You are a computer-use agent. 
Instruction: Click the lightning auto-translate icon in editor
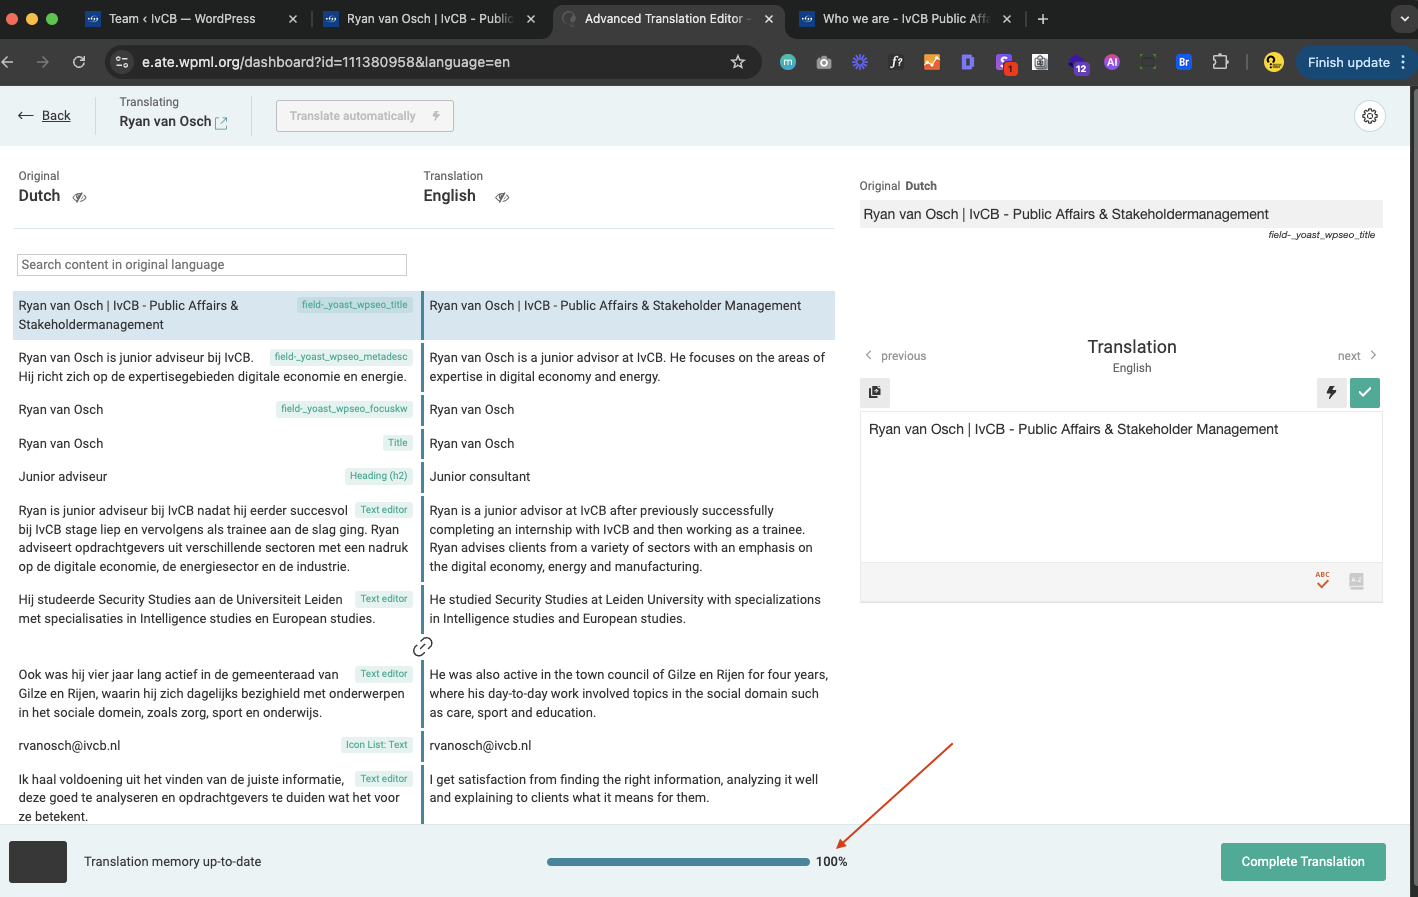[x=1331, y=393]
